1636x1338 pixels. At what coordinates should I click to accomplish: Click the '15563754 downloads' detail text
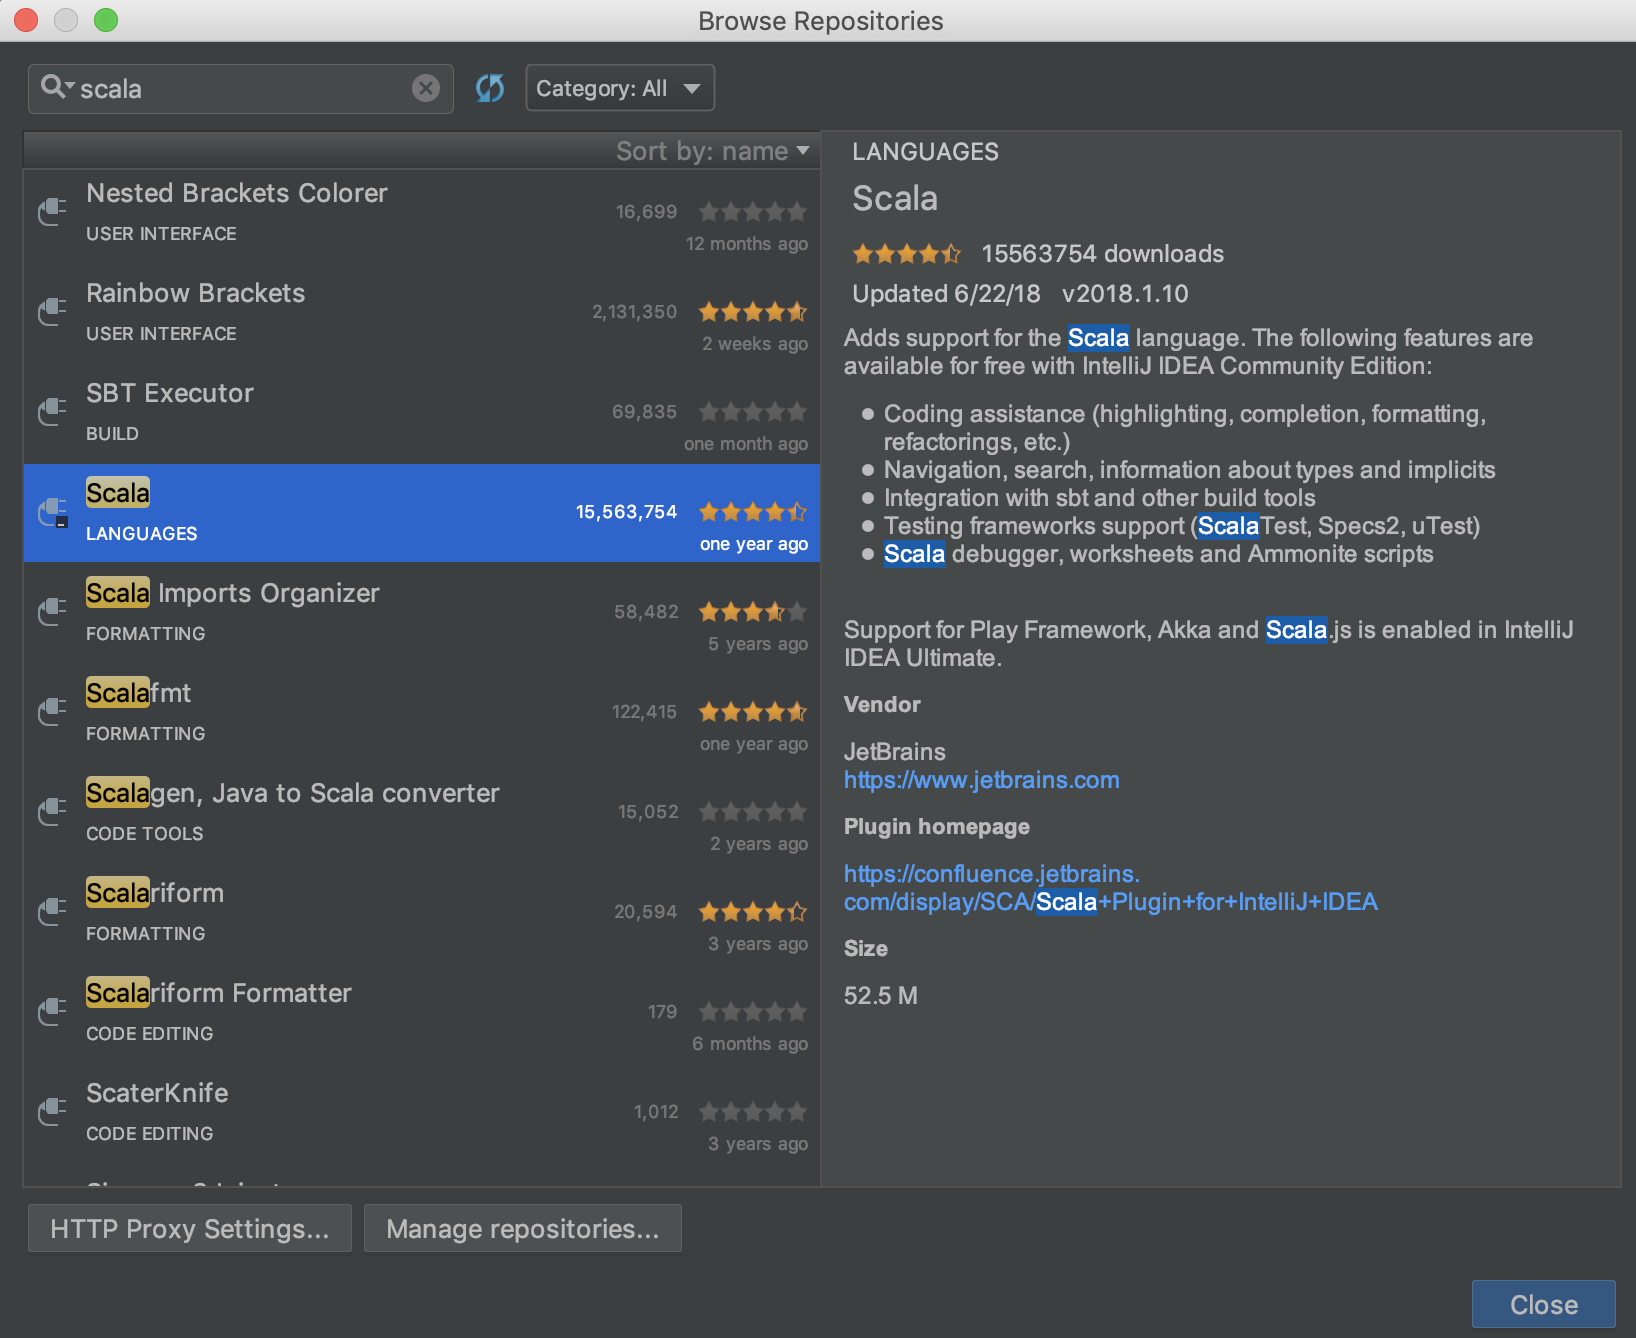(x=1103, y=254)
